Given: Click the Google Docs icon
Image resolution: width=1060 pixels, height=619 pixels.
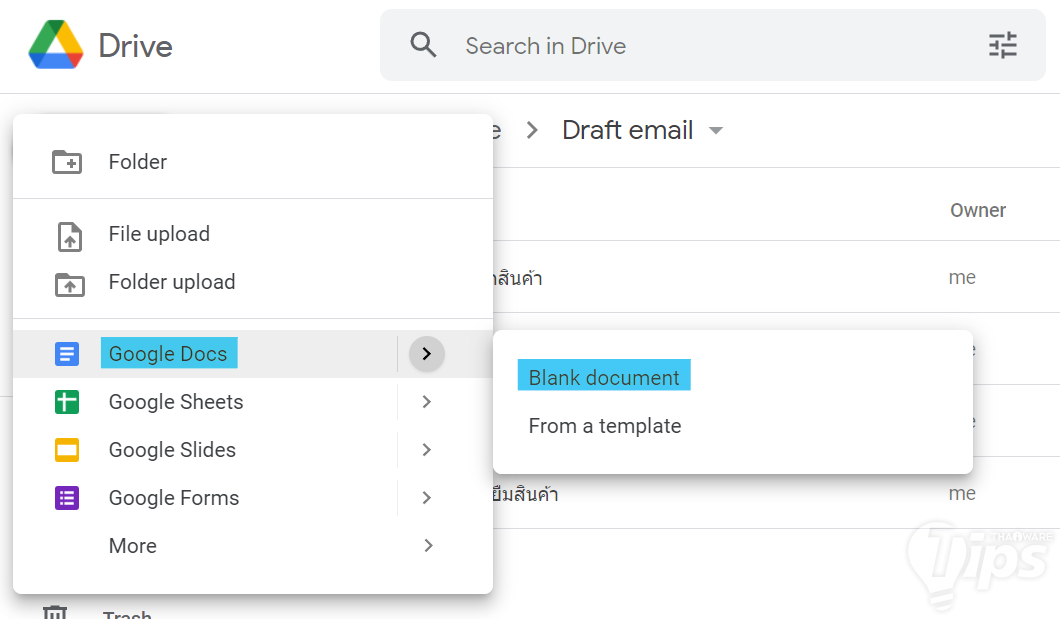Looking at the screenshot, I should [67, 354].
